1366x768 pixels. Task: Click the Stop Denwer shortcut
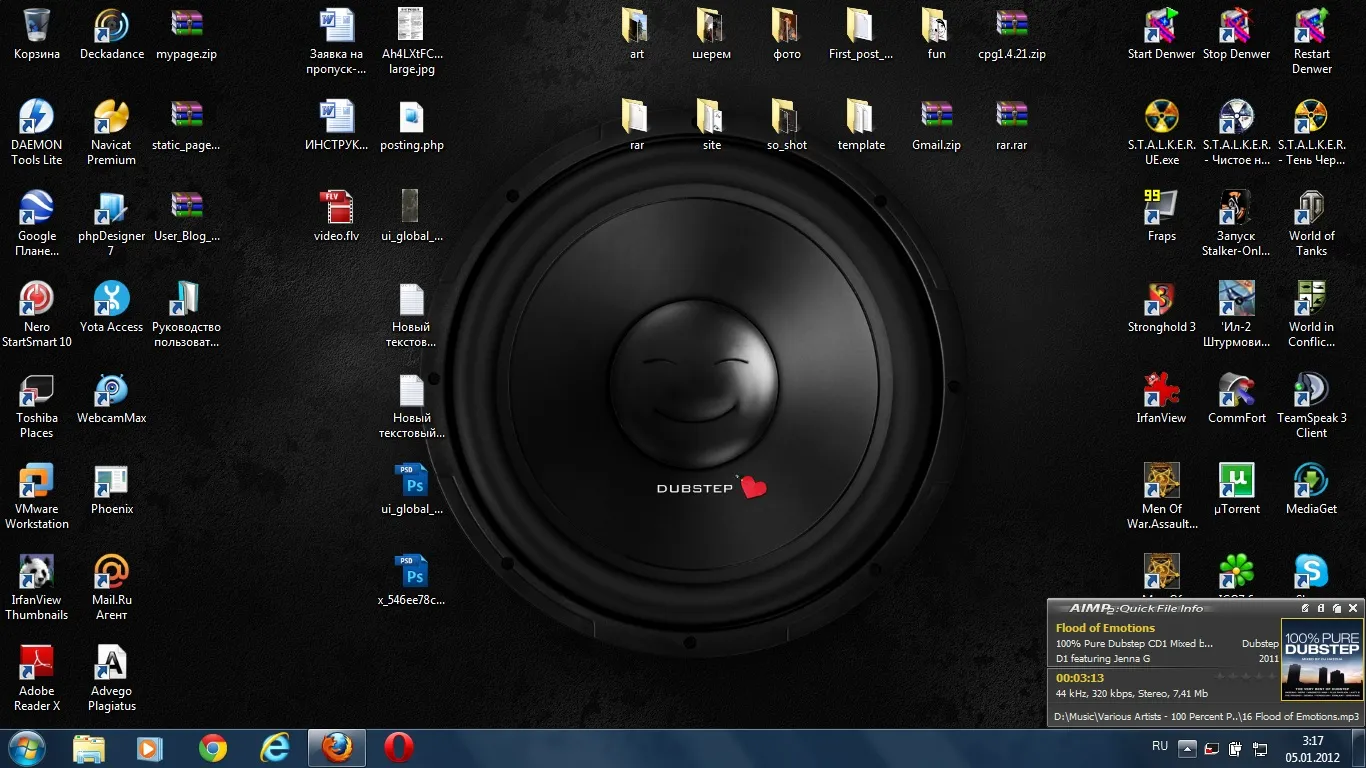coord(1236,34)
